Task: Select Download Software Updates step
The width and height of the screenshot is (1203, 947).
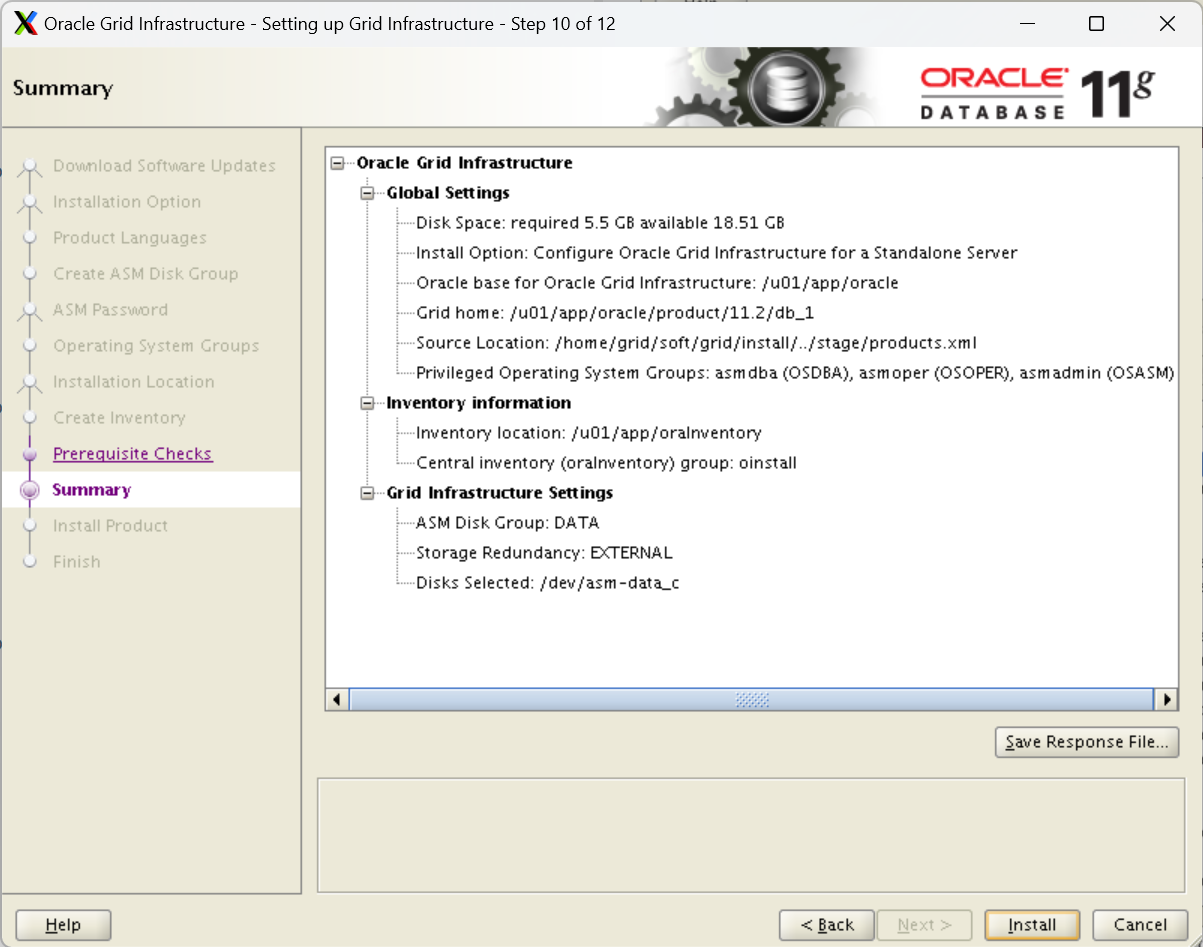Action: (164, 166)
